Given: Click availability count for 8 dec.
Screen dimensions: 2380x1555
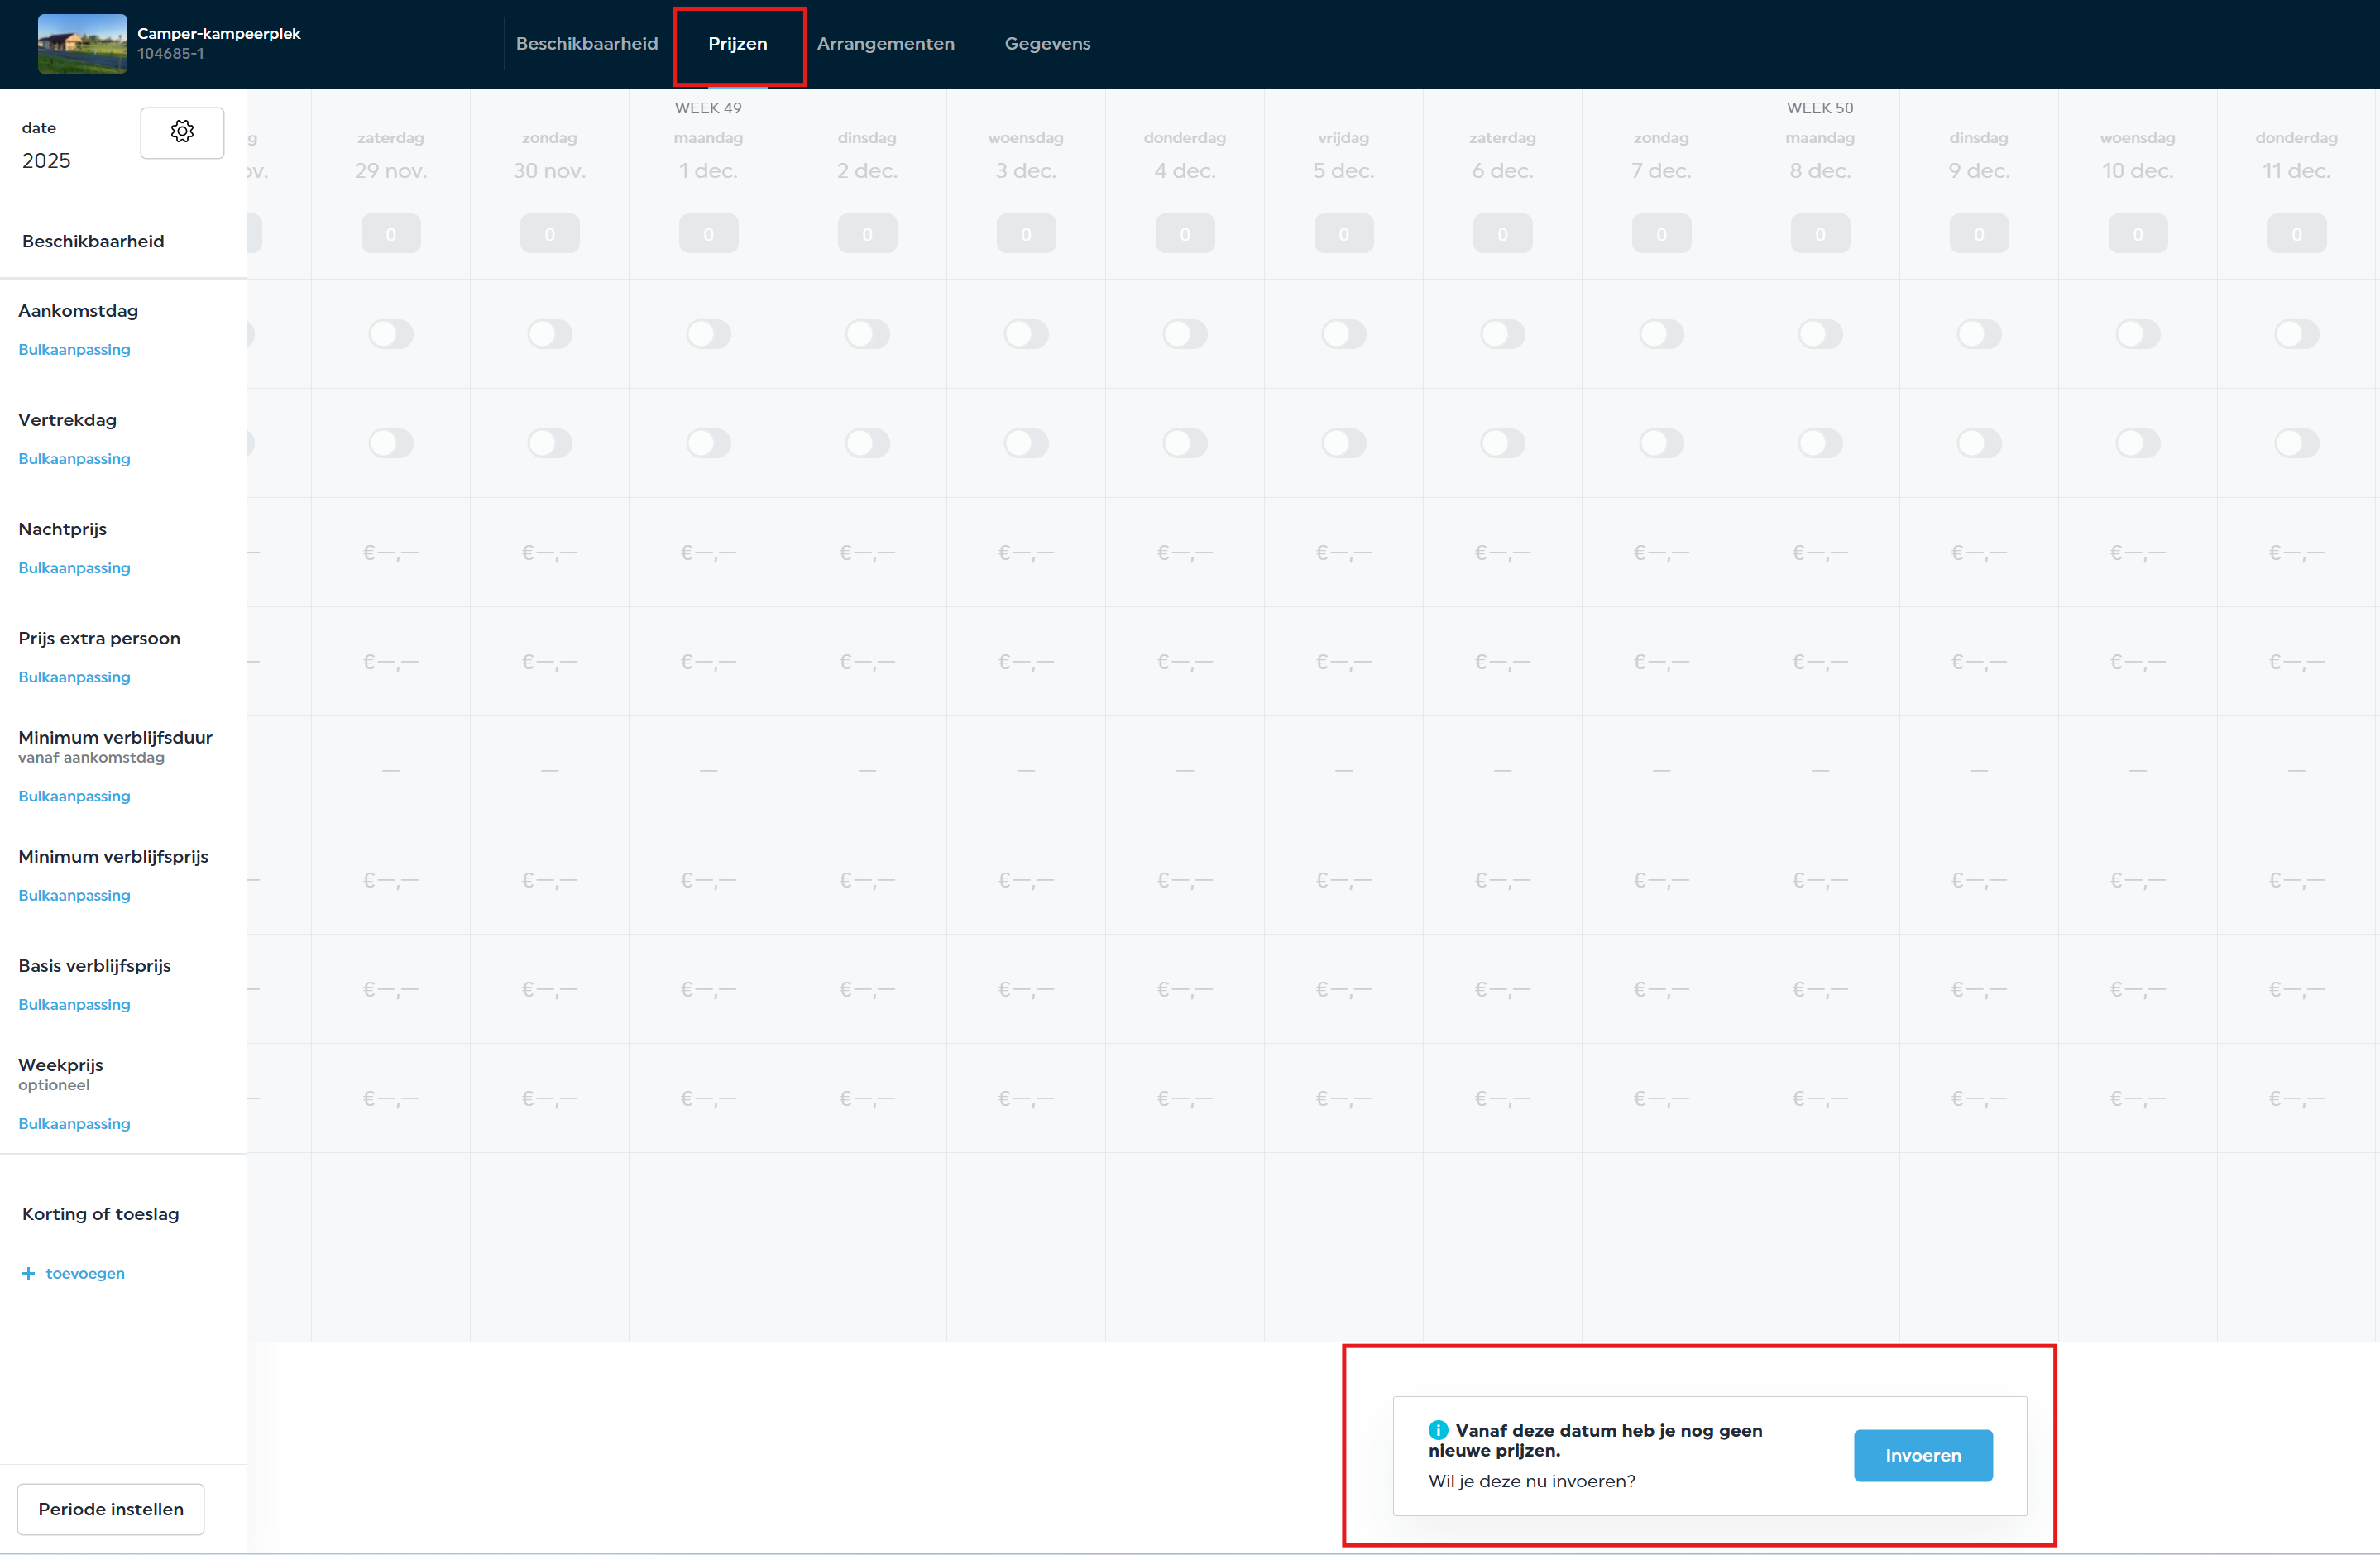Looking at the screenshot, I should tap(1819, 234).
